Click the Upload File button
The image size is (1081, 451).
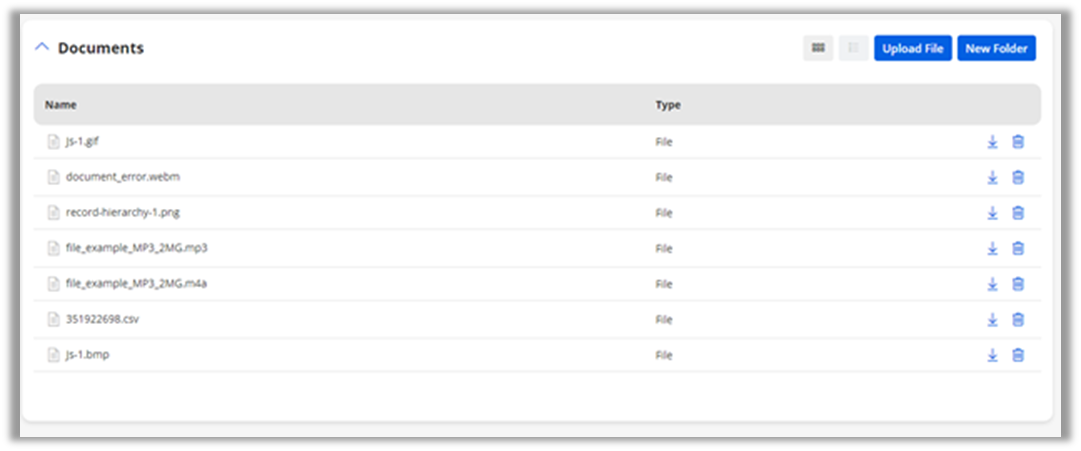tap(912, 48)
